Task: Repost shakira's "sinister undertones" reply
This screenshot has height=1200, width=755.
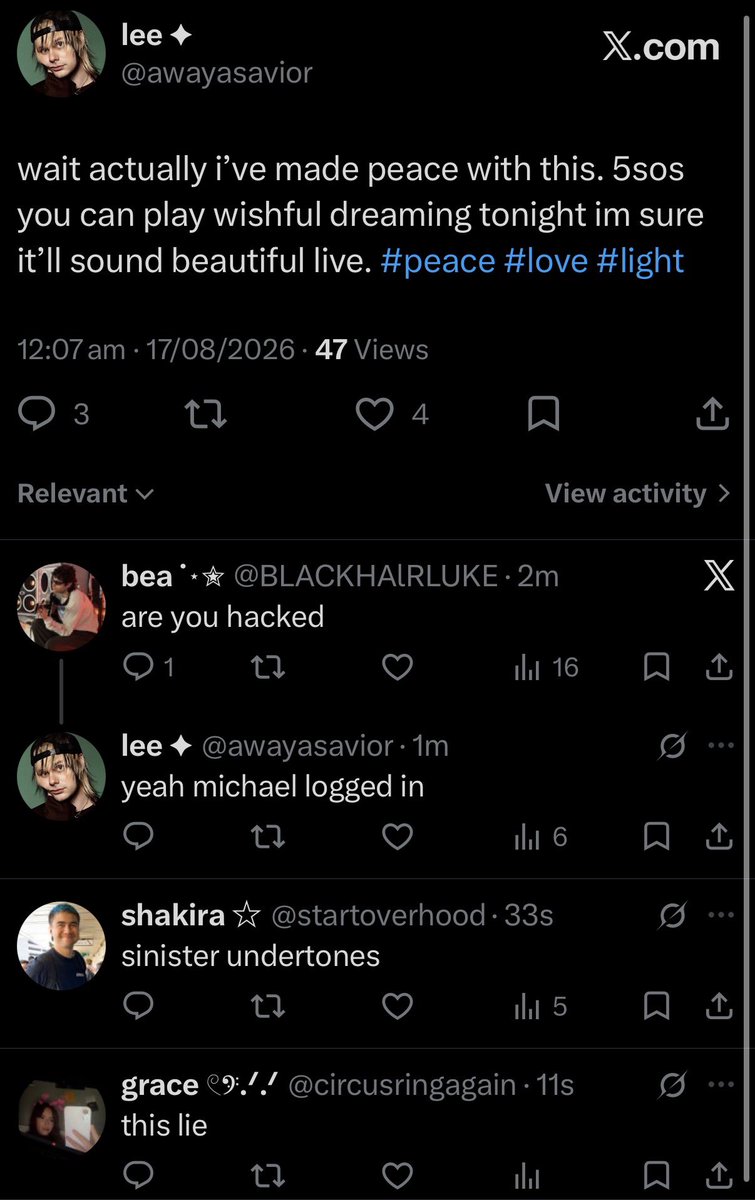Action: [265, 1006]
